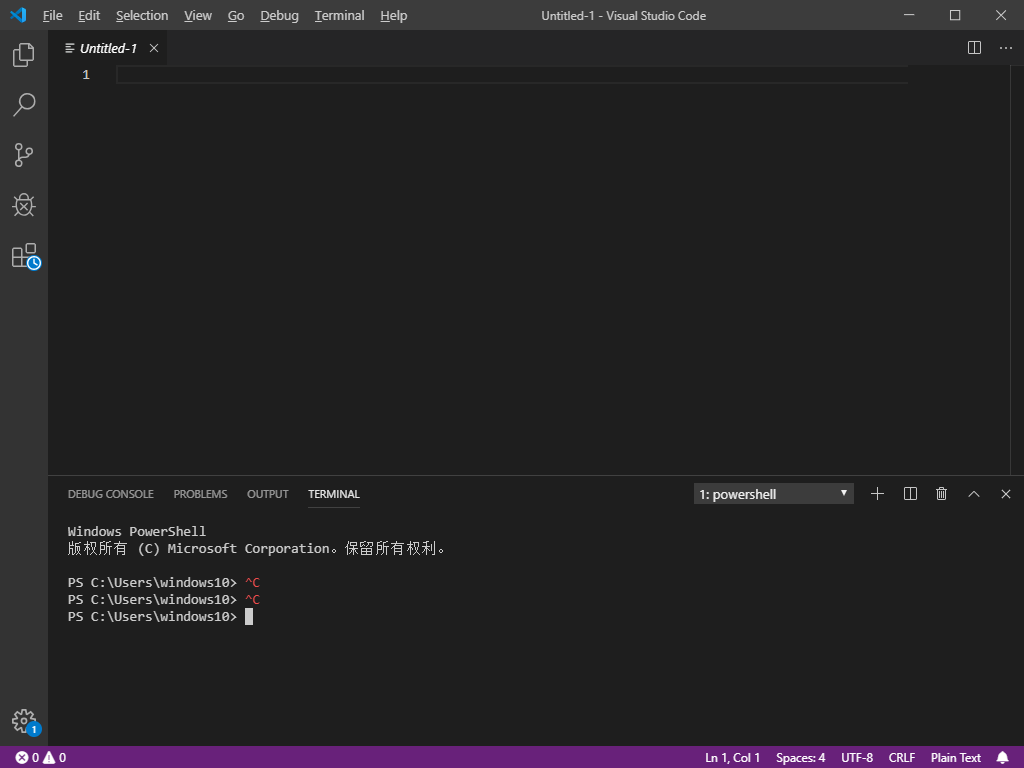Switch to the PROBLEMS tab
This screenshot has width=1024, height=768.
point(200,493)
